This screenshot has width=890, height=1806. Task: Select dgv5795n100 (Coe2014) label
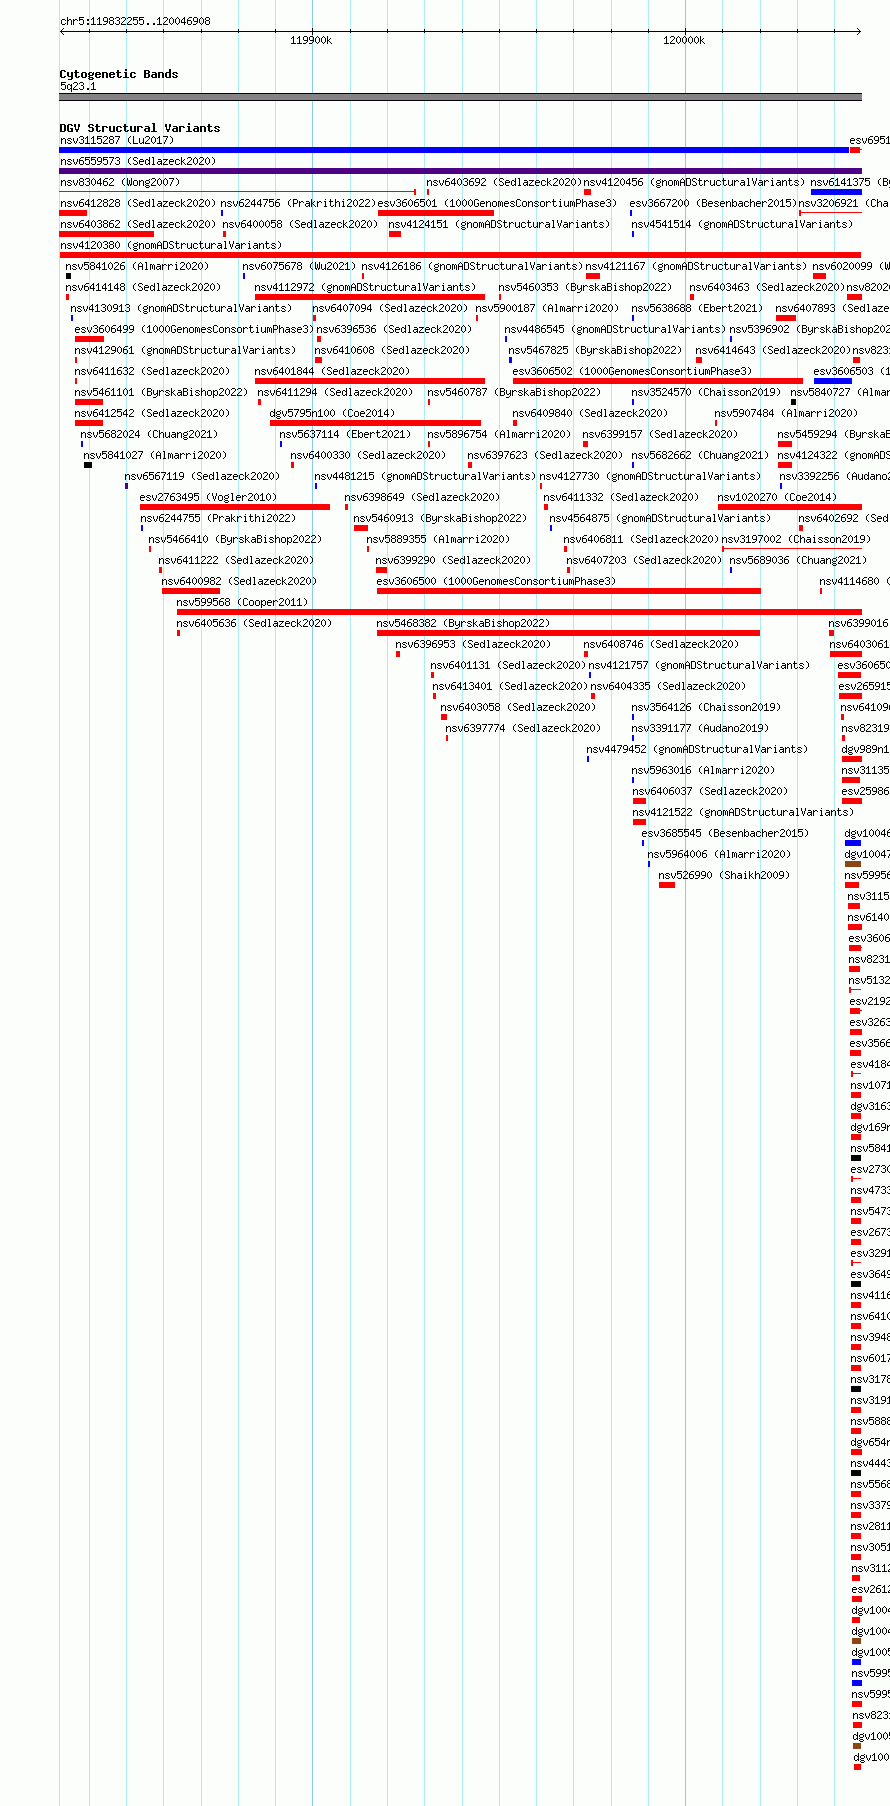pos(332,413)
